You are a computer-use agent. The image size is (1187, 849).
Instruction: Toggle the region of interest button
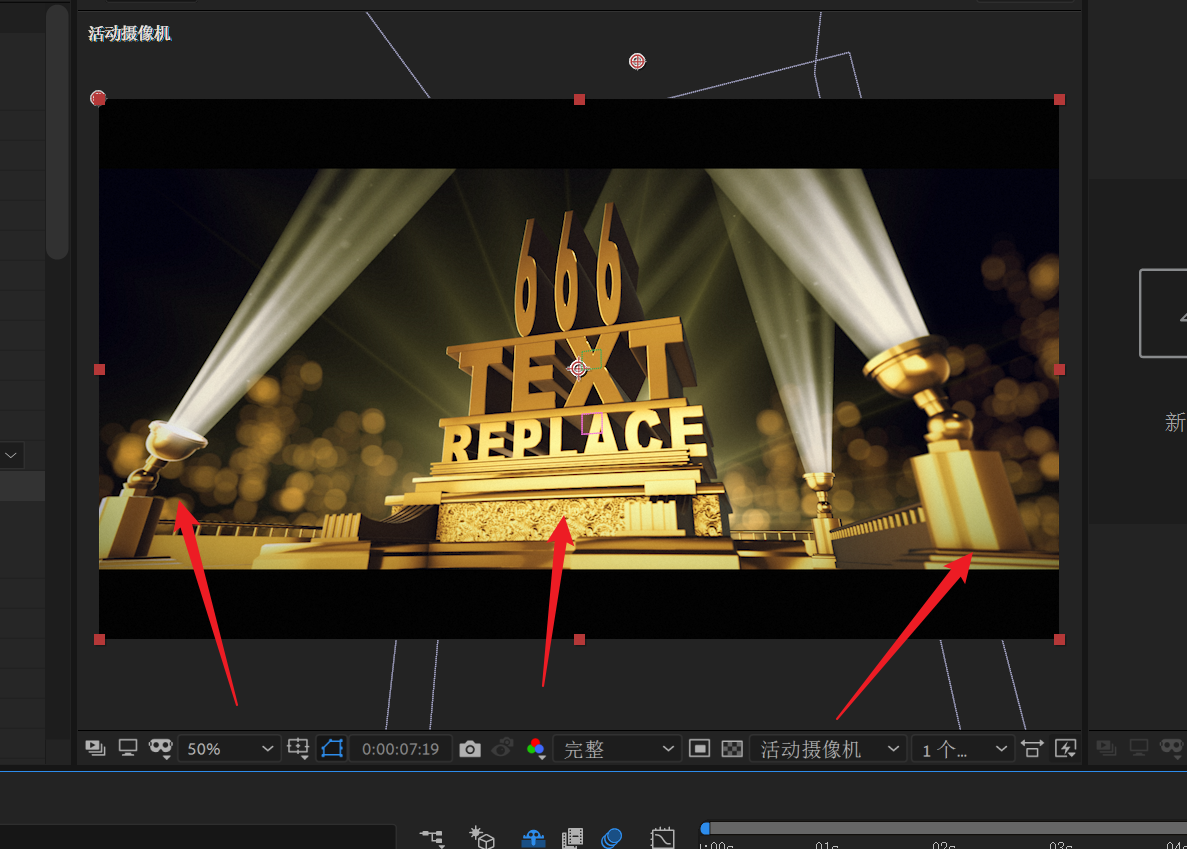click(700, 749)
